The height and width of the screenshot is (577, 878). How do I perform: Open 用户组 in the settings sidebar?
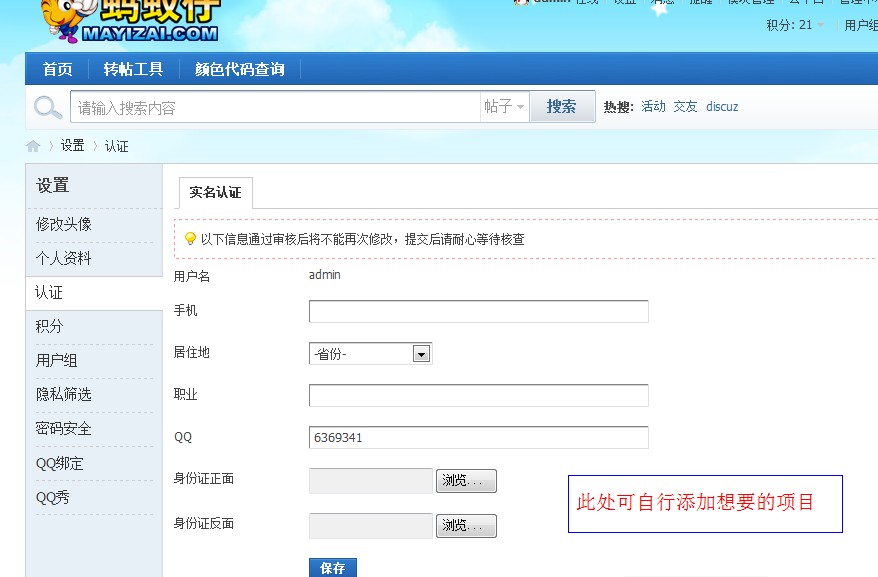point(56,360)
